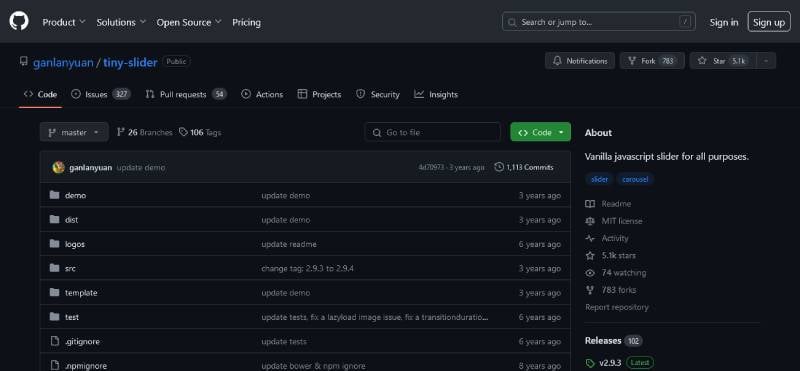Select the slider topic tag
This screenshot has height=371, width=800.
(x=599, y=180)
